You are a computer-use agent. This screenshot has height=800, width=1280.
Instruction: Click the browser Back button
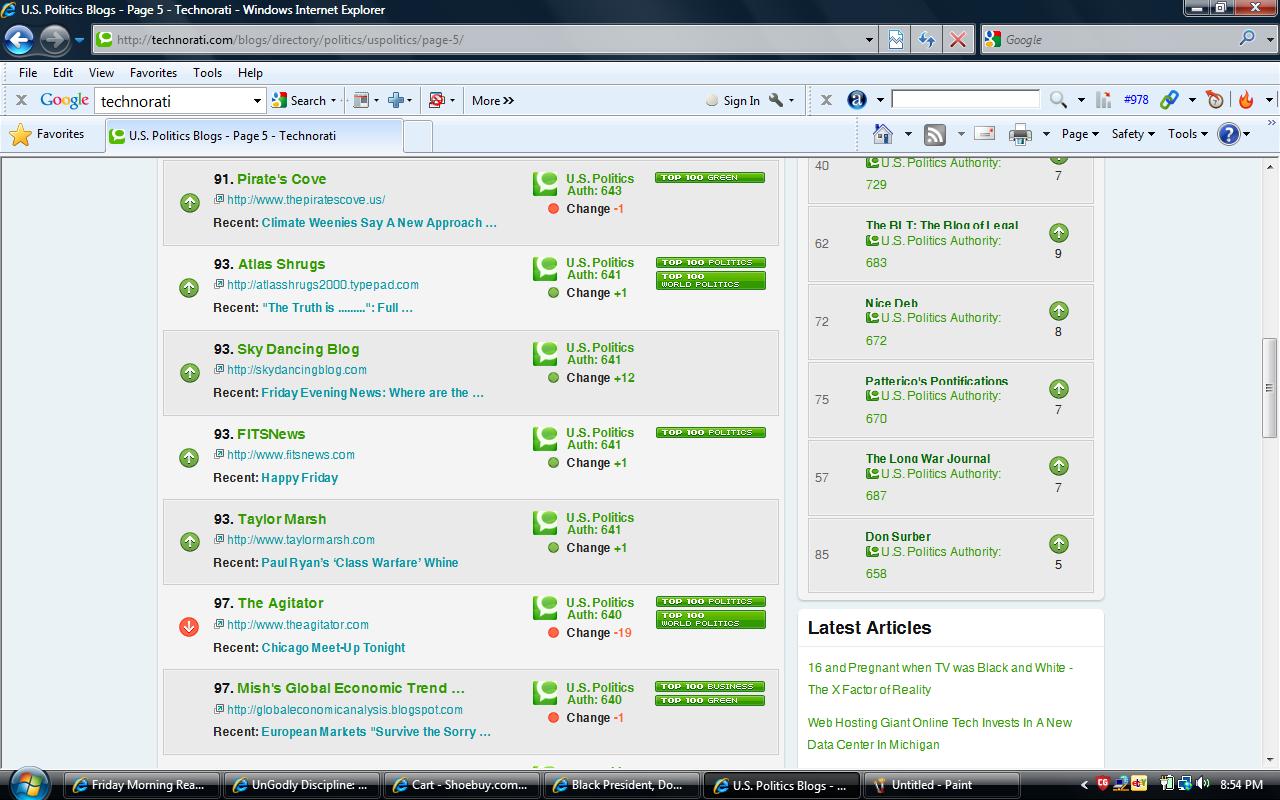(x=19, y=40)
